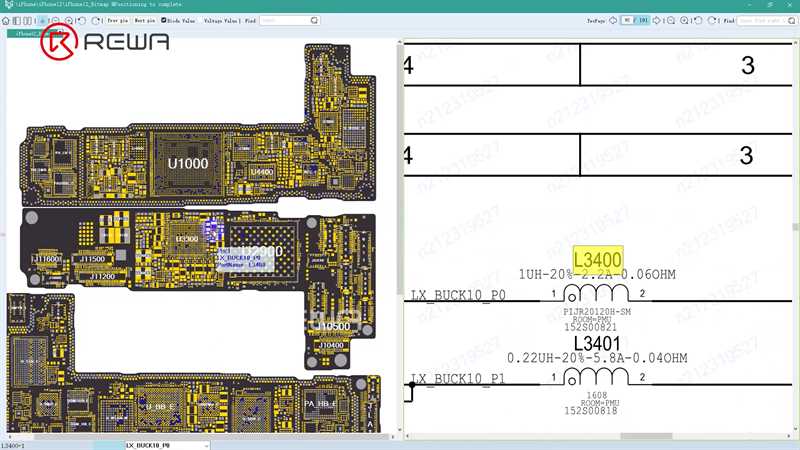Rotate the schematic clockwise

click(712, 20)
